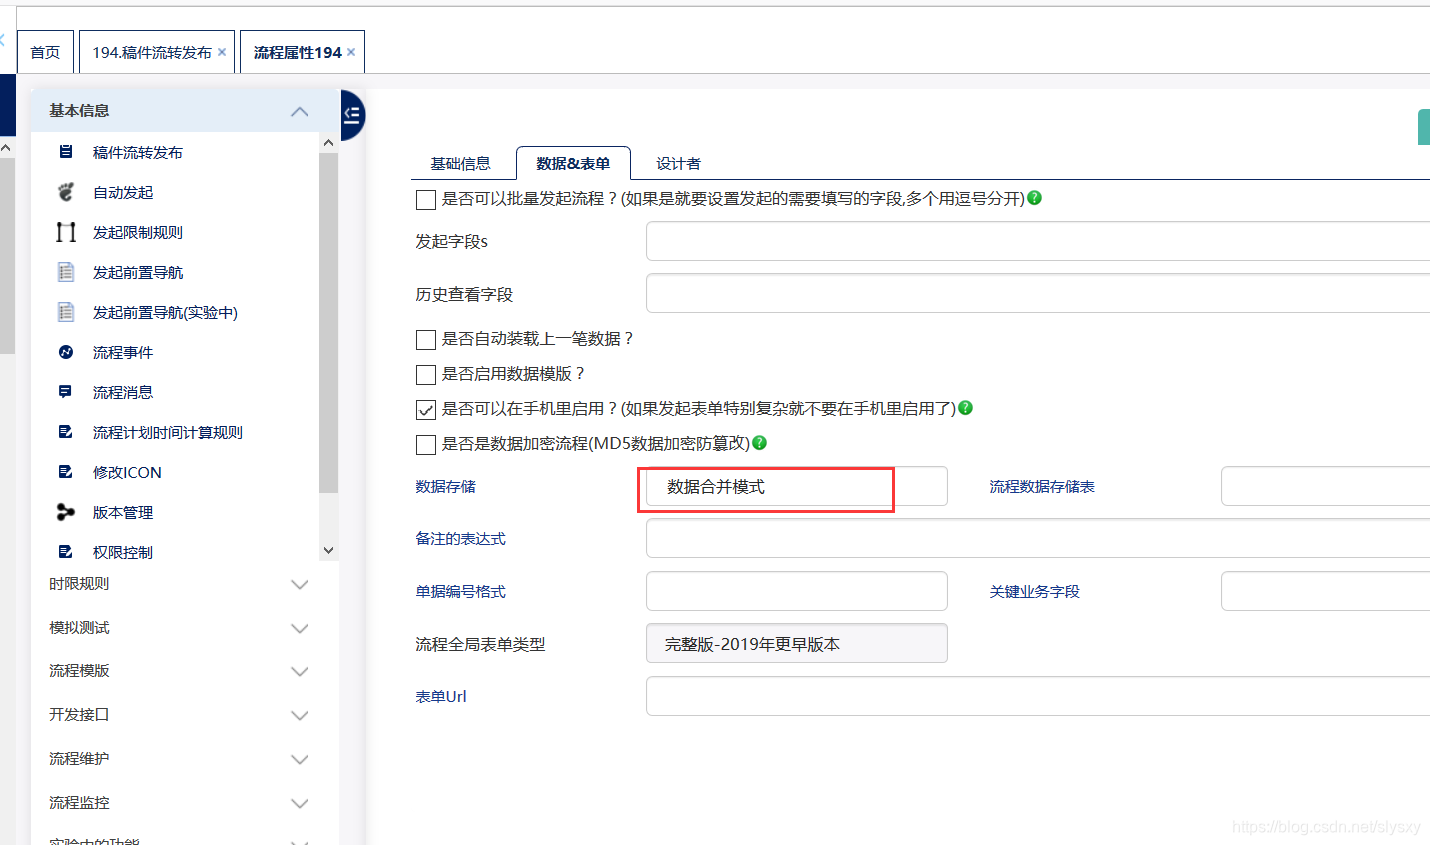Image resolution: width=1430 pixels, height=845 pixels.
Task: Collapse the 基本信息 section
Action: tap(299, 111)
